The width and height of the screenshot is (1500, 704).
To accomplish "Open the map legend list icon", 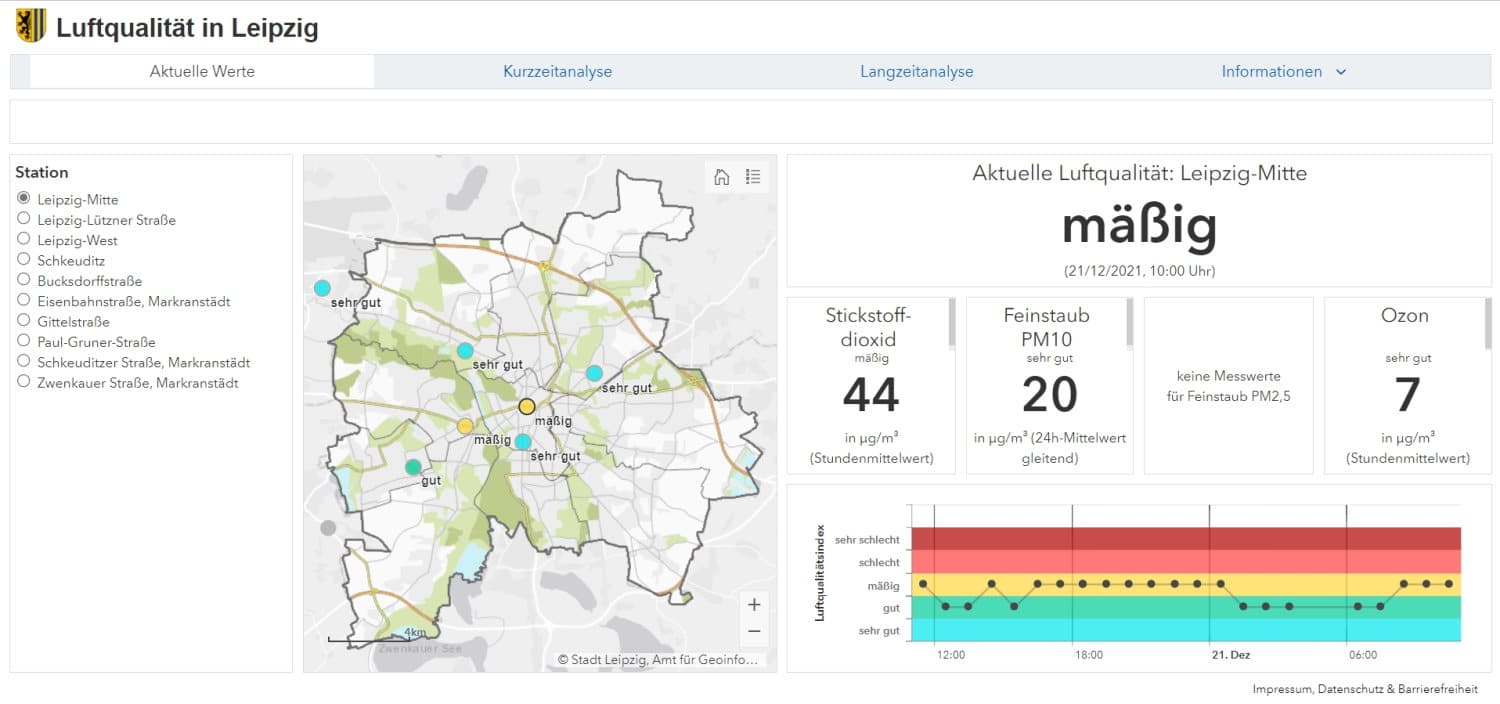I will tap(753, 177).
